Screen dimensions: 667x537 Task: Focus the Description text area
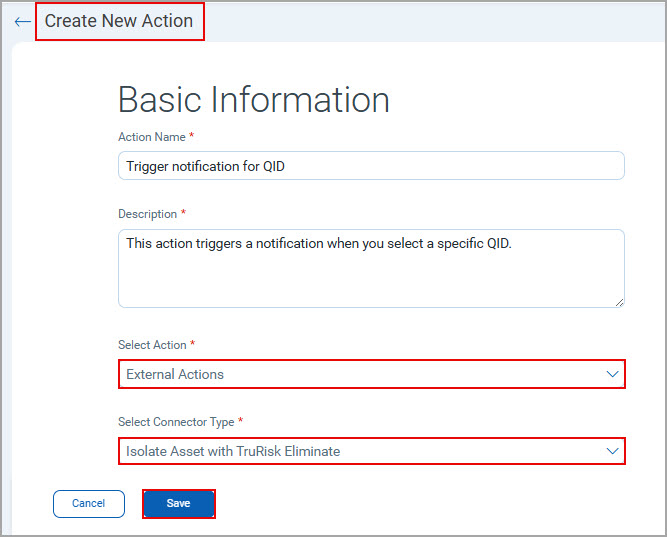click(x=371, y=268)
